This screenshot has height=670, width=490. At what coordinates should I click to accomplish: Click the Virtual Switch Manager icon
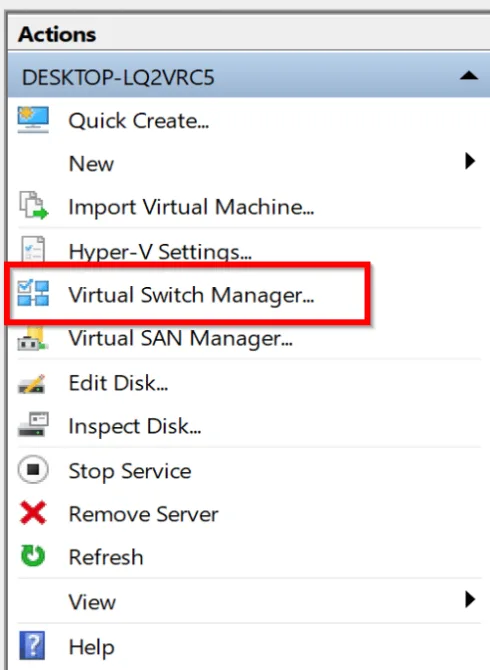pos(33,293)
